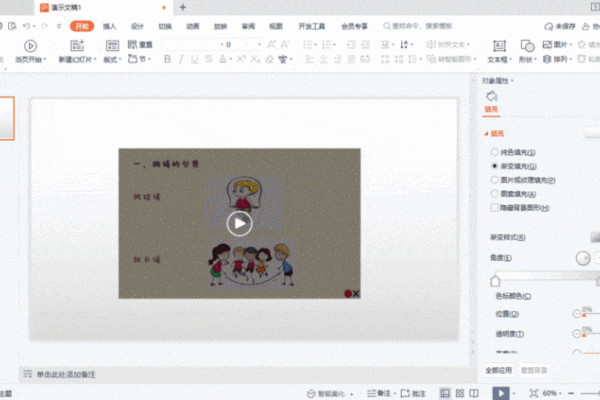Screen dimensions: 600x400
Task: Apply Subscript formatting
Action: click(255, 59)
